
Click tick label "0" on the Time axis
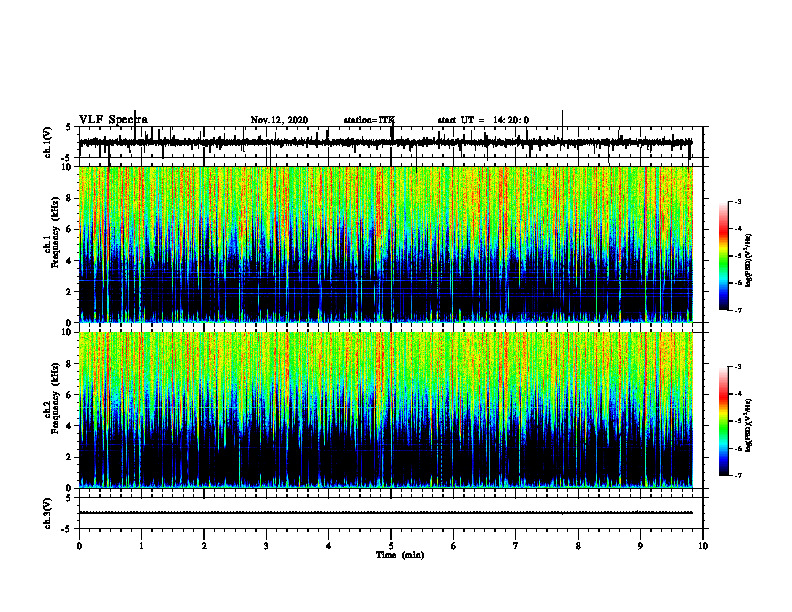point(79,546)
